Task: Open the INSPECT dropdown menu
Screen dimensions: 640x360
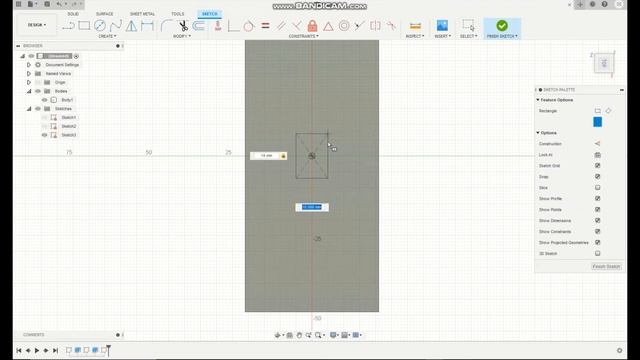Action: coord(415,36)
